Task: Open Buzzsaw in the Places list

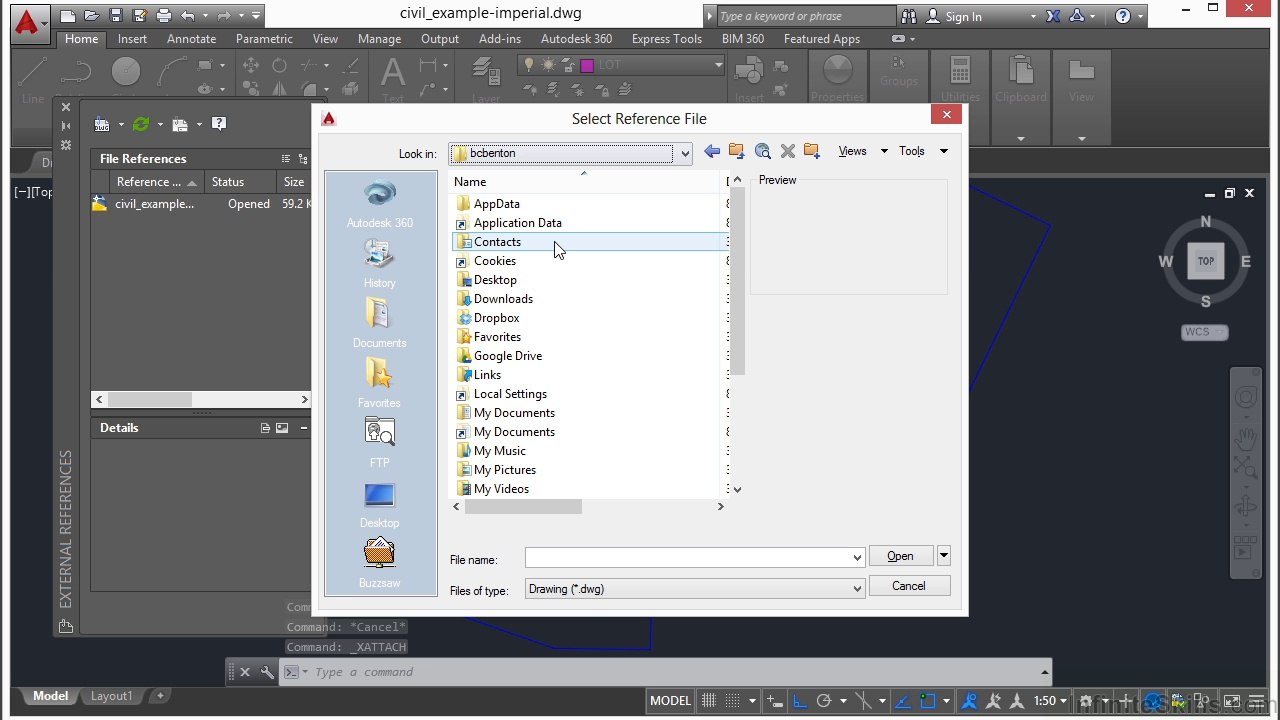Action: coord(380,564)
